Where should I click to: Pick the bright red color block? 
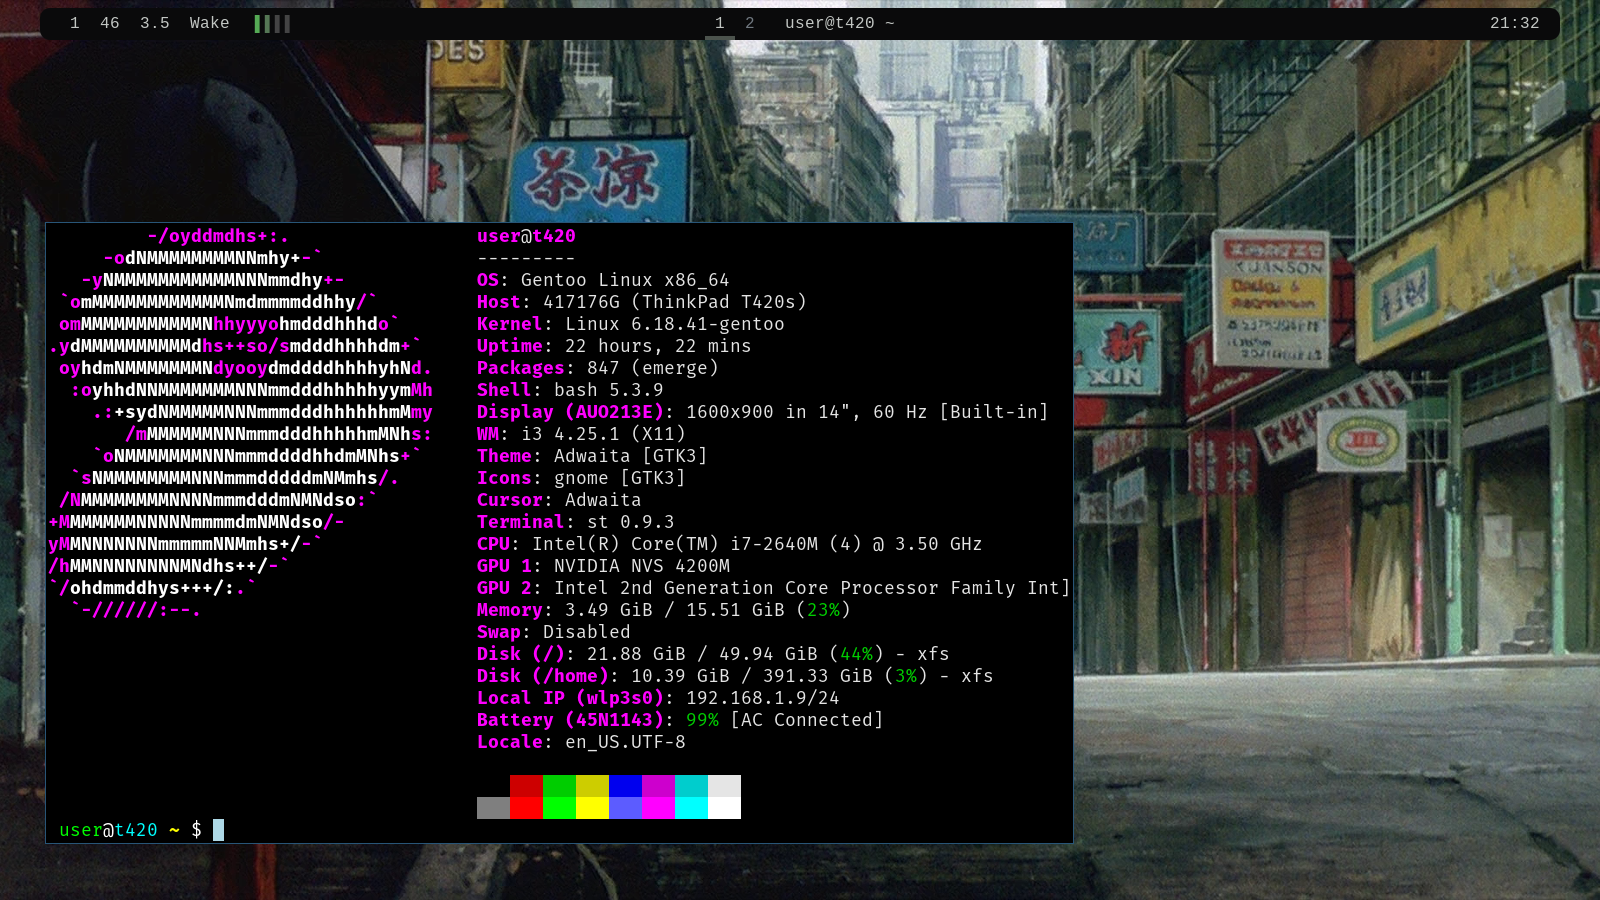(x=526, y=808)
